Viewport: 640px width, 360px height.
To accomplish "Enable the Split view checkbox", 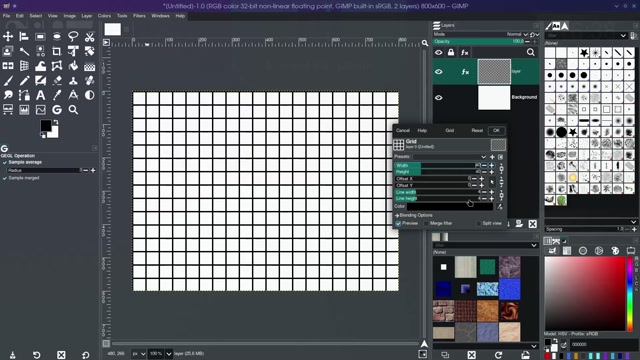I will pyautogui.click(x=479, y=224).
